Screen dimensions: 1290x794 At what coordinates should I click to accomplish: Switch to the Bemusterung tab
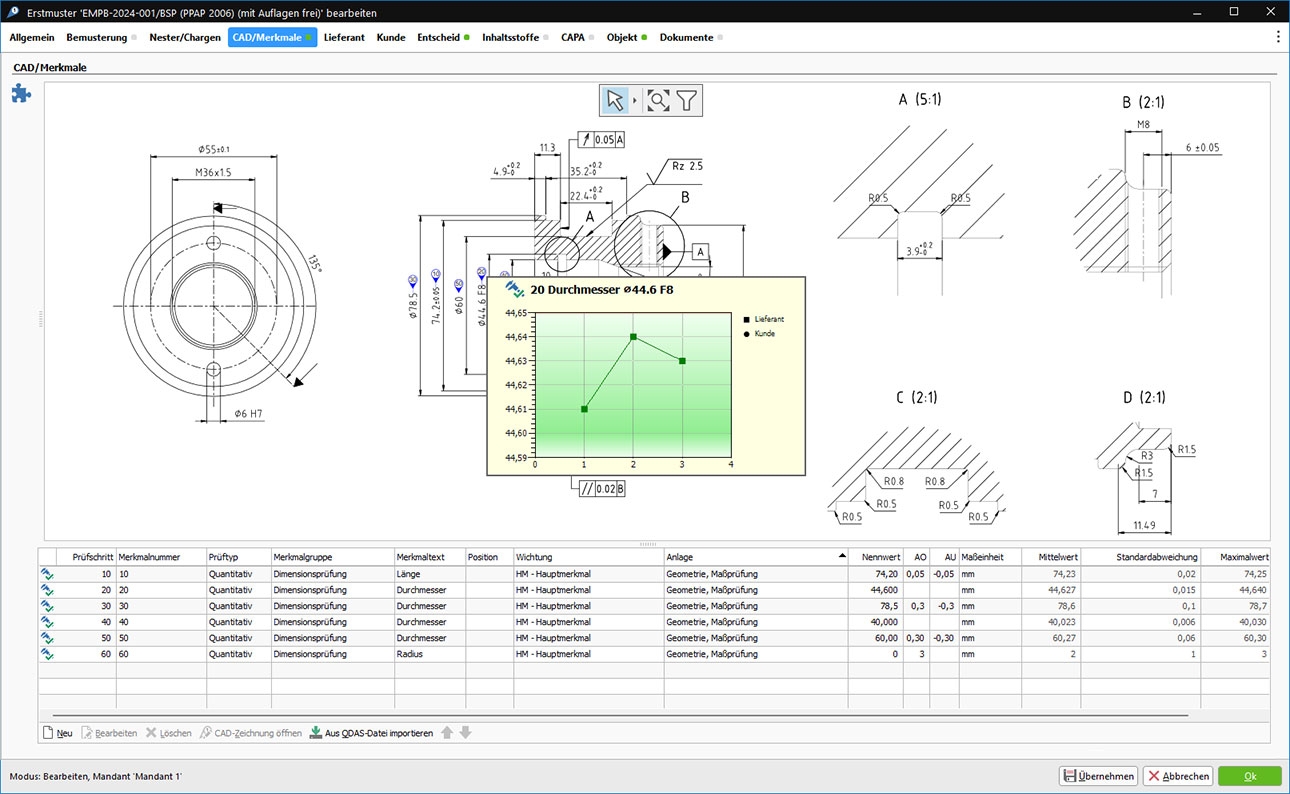(97, 37)
